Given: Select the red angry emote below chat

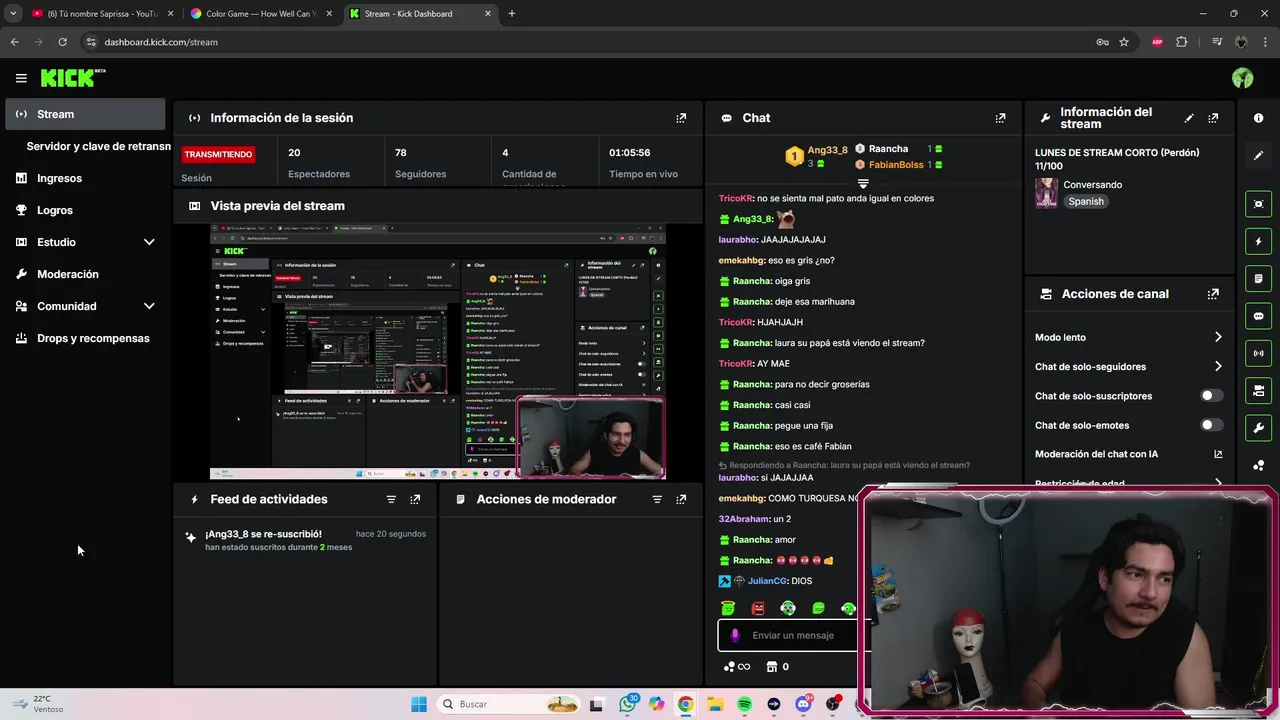Looking at the screenshot, I should [x=758, y=608].
